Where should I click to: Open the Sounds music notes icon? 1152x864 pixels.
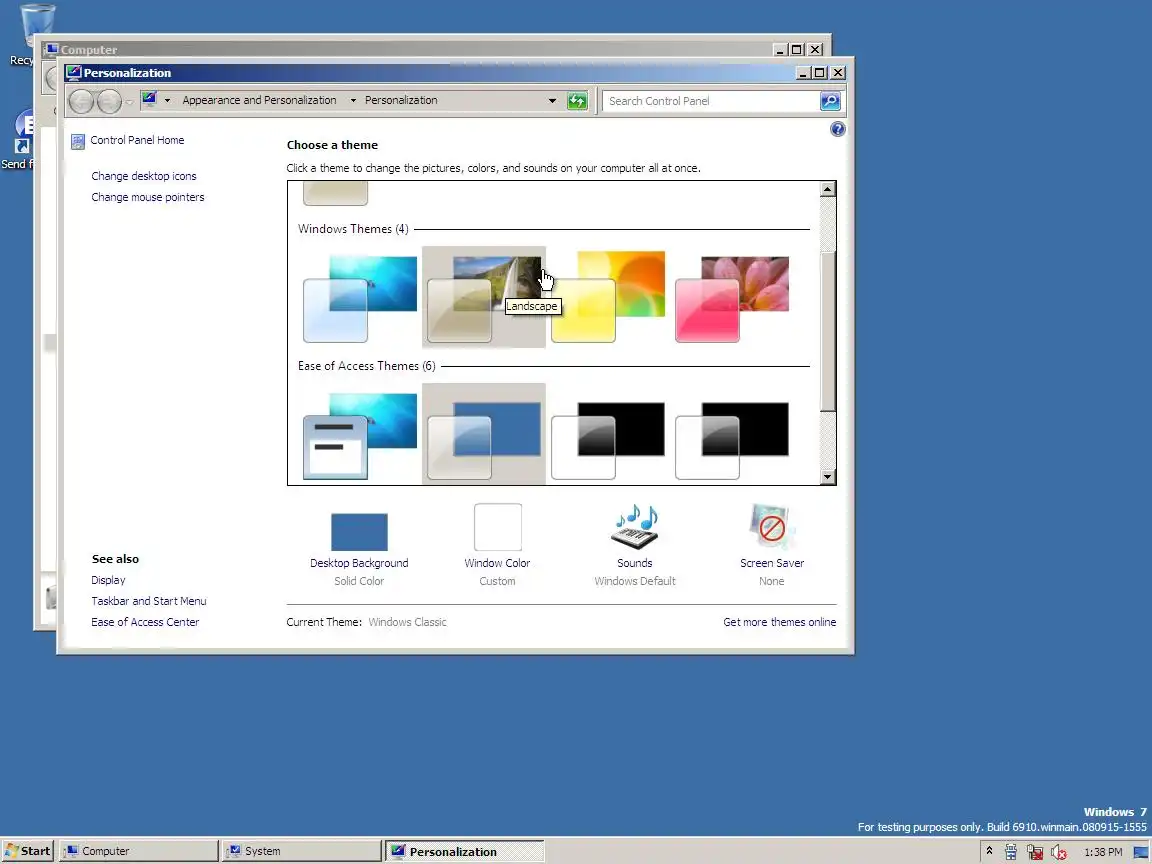[x=635, y=527]
